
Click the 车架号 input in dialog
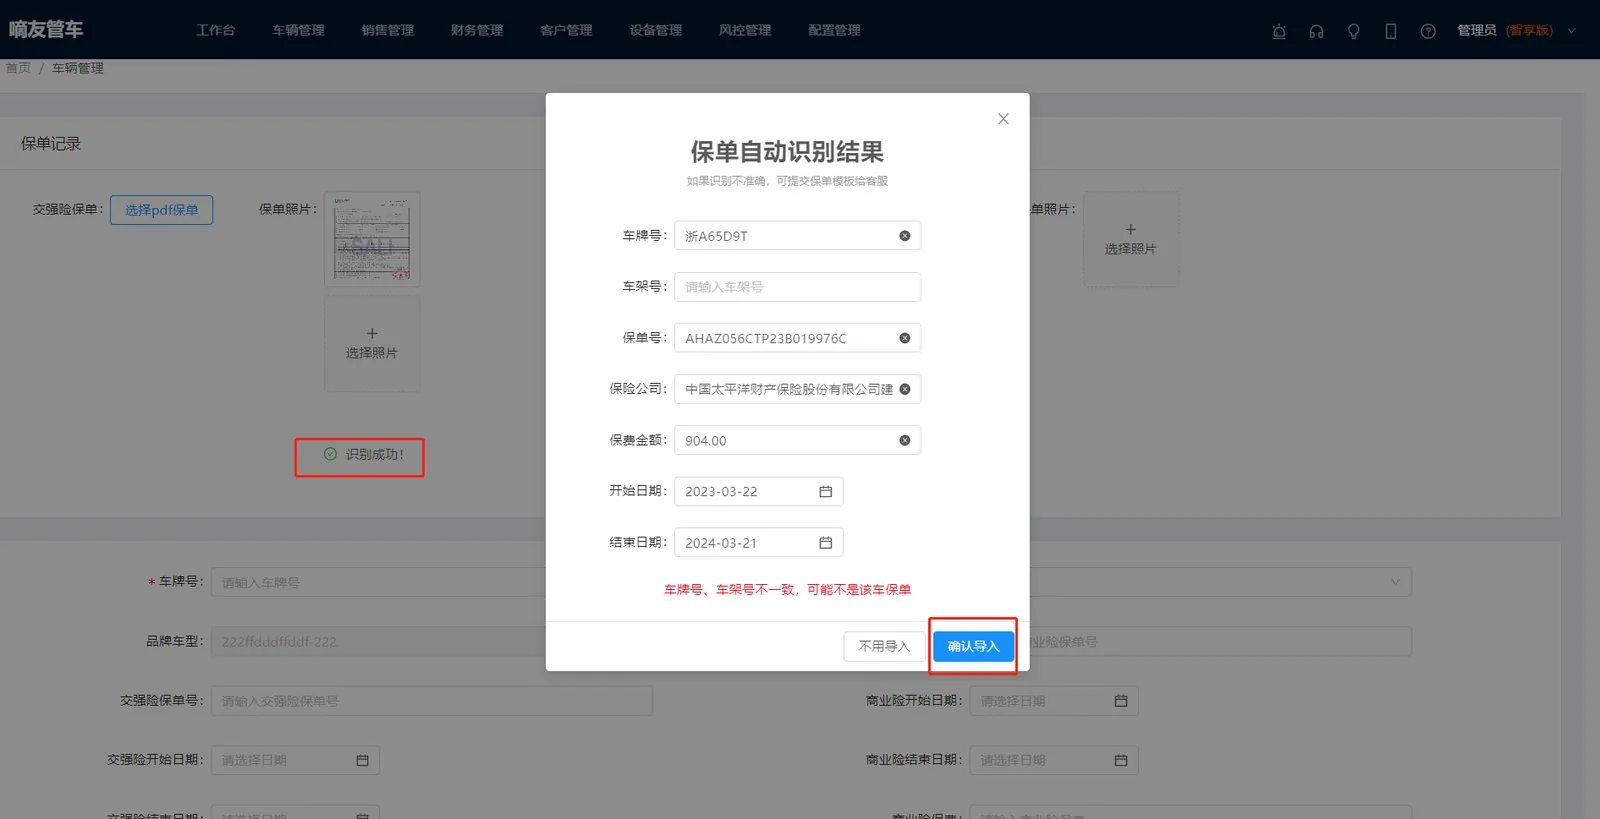tap(797, 287)
